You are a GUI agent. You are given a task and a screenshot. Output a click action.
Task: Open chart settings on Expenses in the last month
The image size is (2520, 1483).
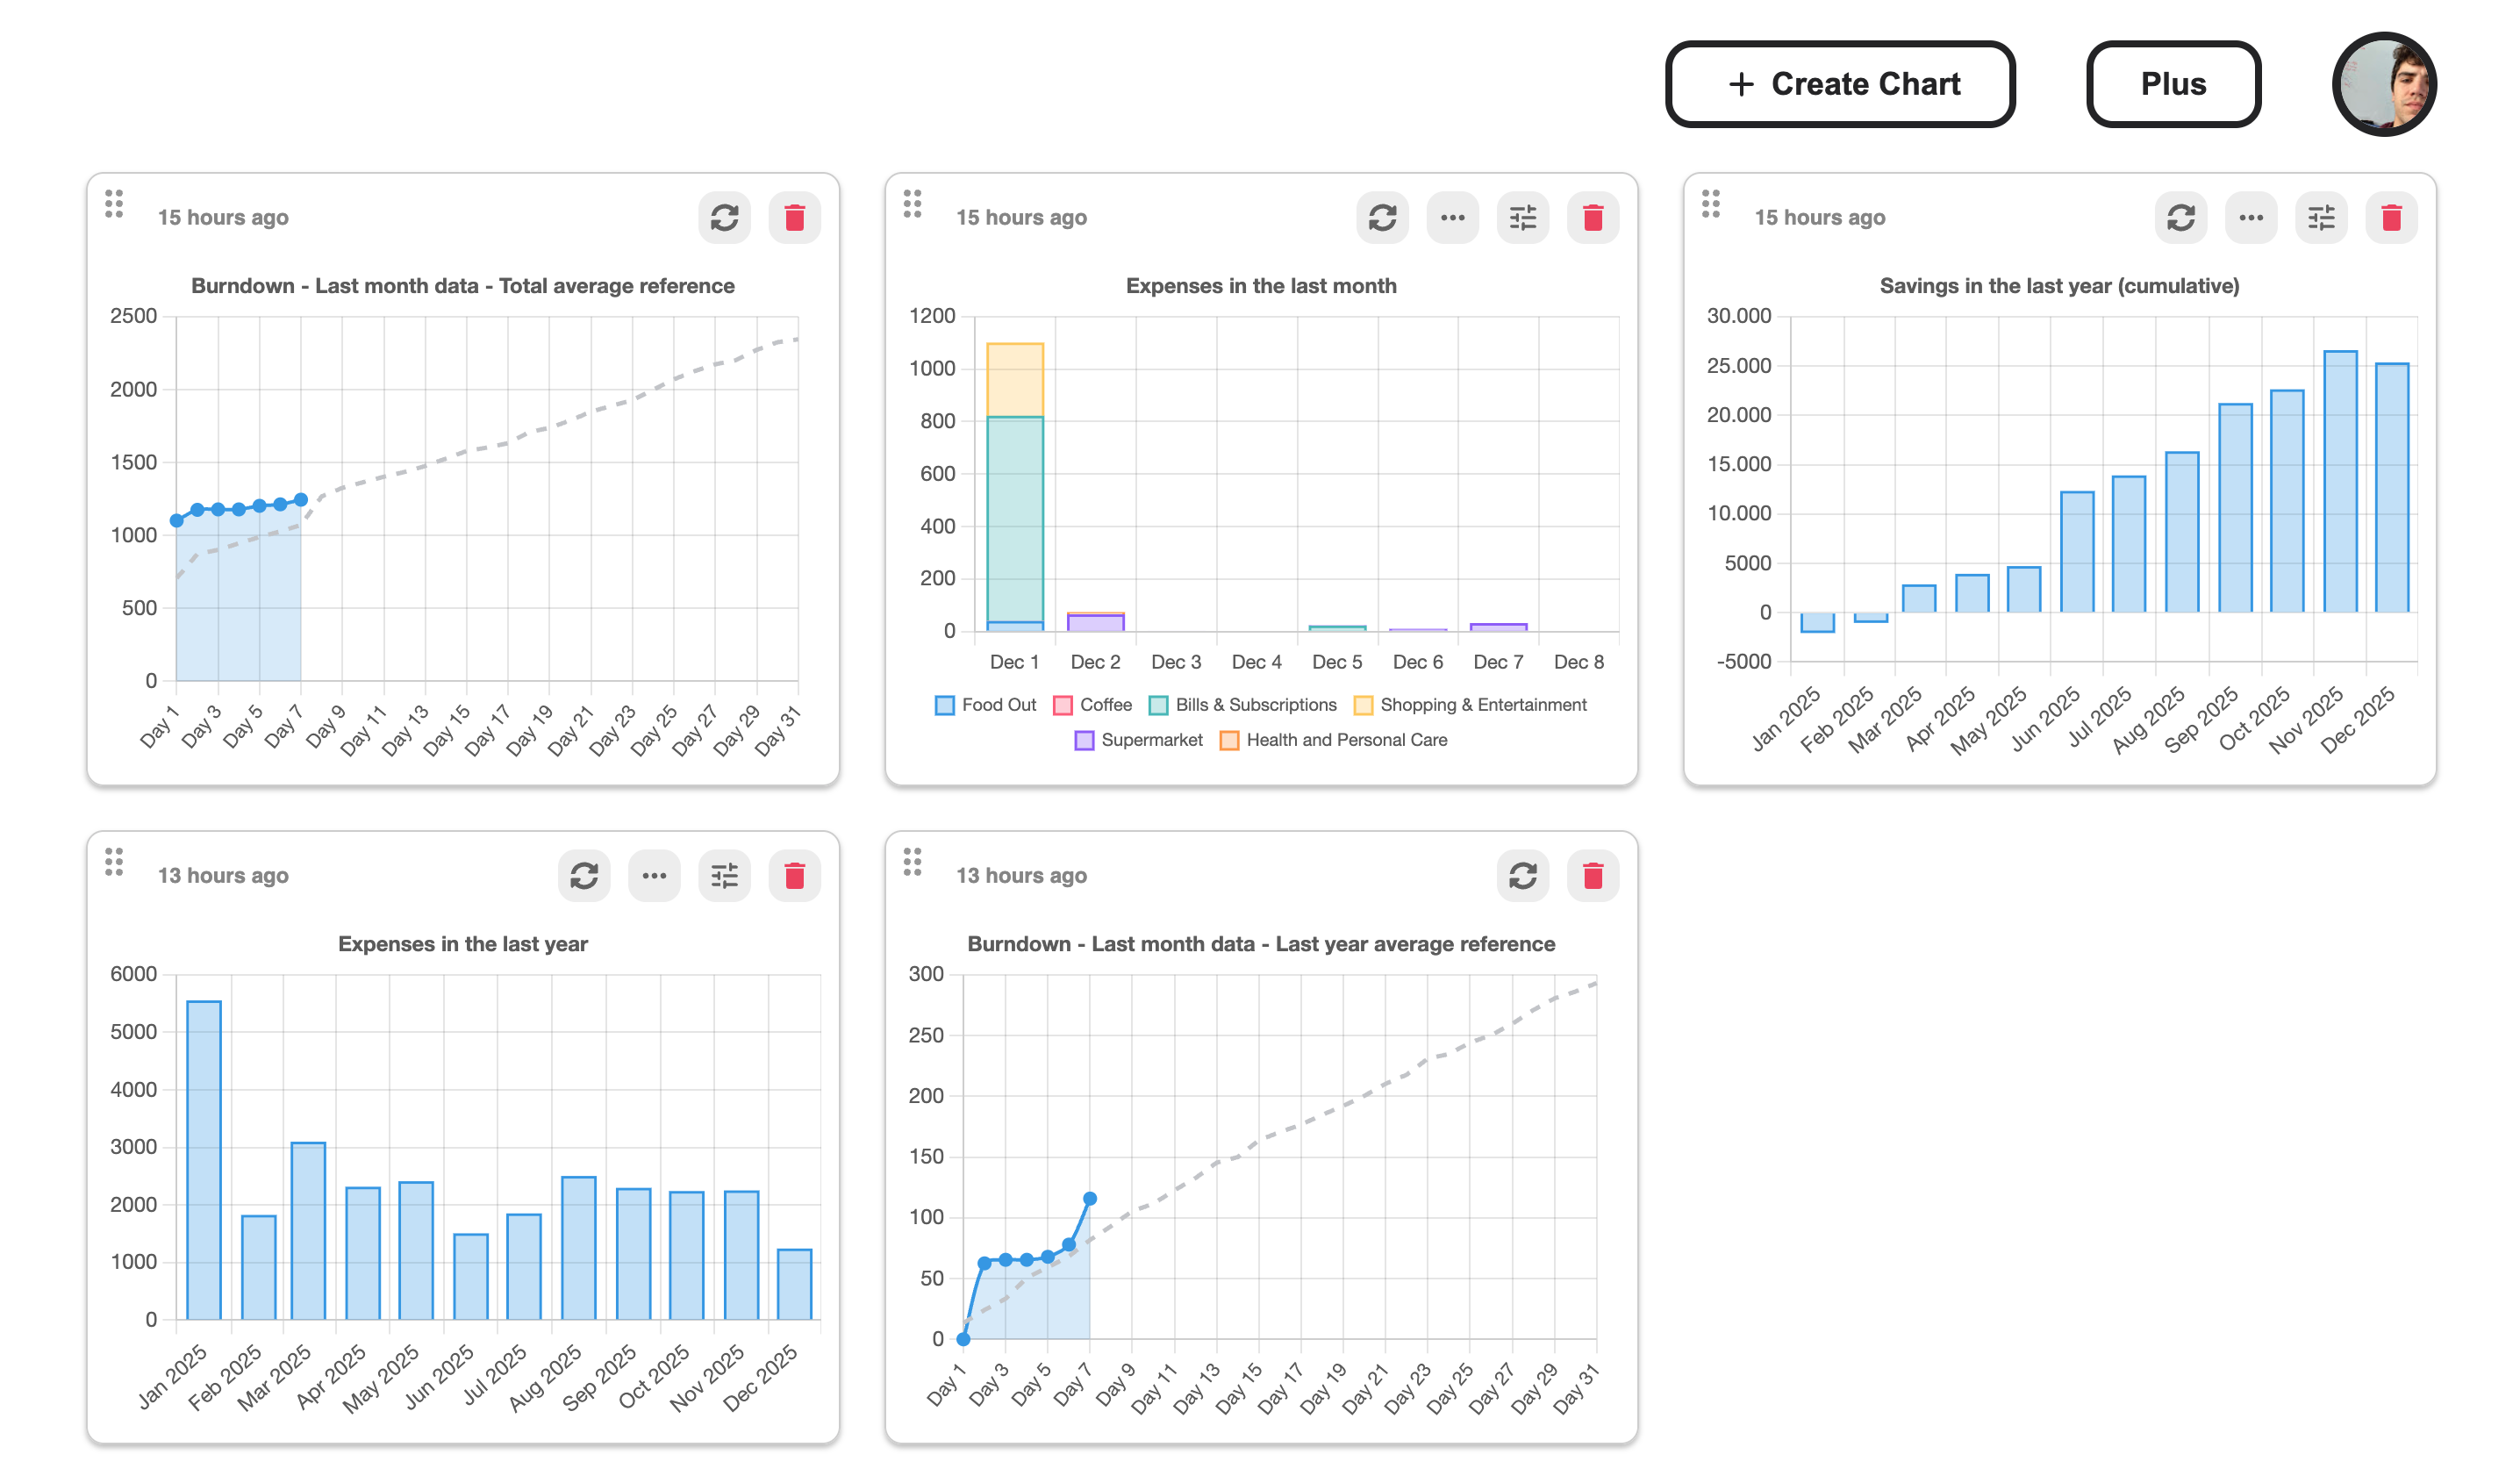[x=1523, y=217]
